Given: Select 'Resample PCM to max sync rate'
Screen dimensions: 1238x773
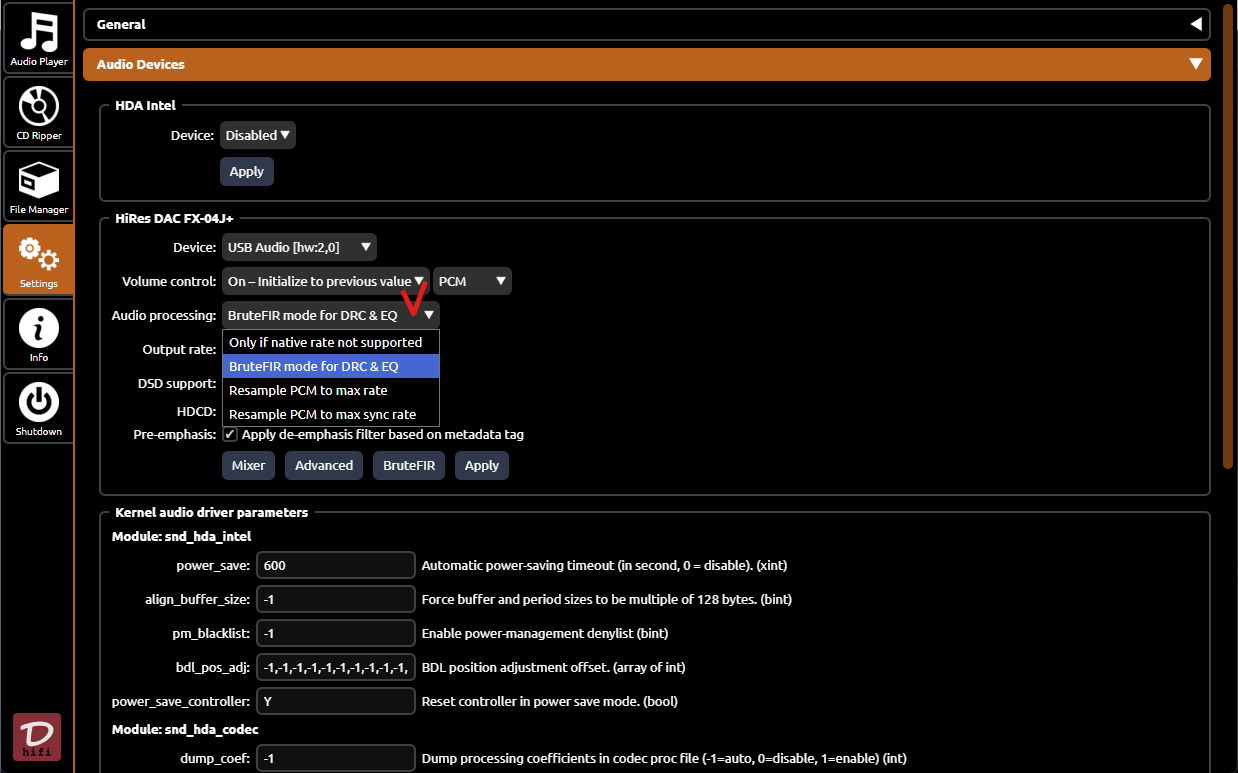Looking at the screenshot, I should (322, 414).
